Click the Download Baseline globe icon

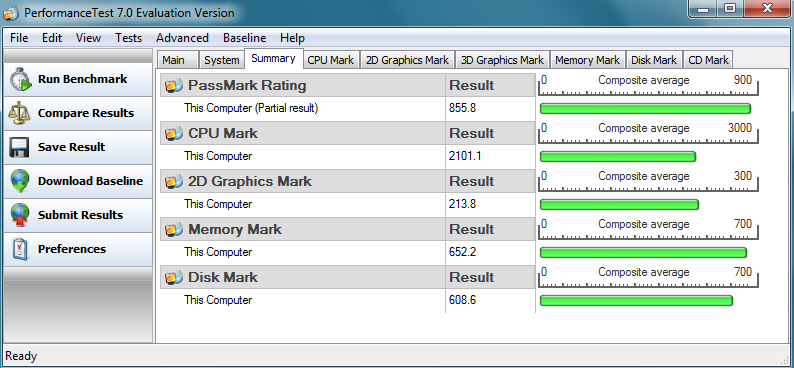(20, 181)
